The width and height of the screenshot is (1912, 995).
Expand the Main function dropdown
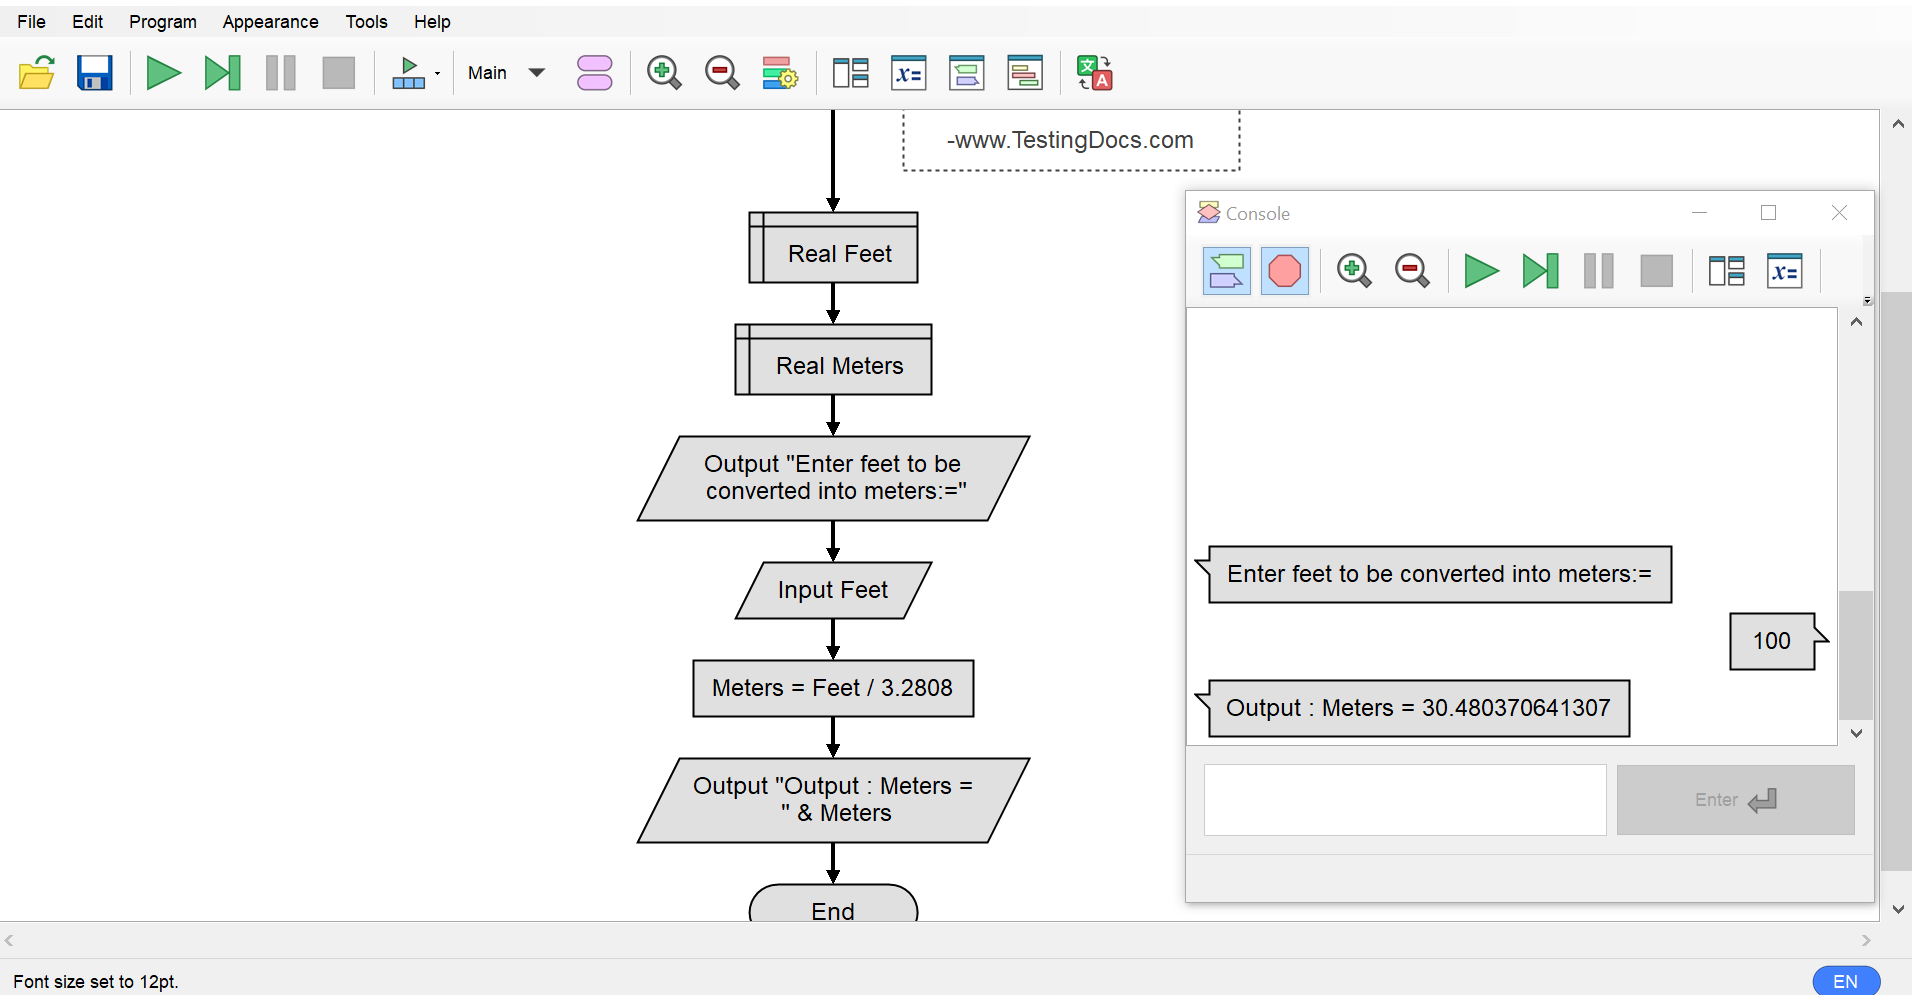click(536, 73)
